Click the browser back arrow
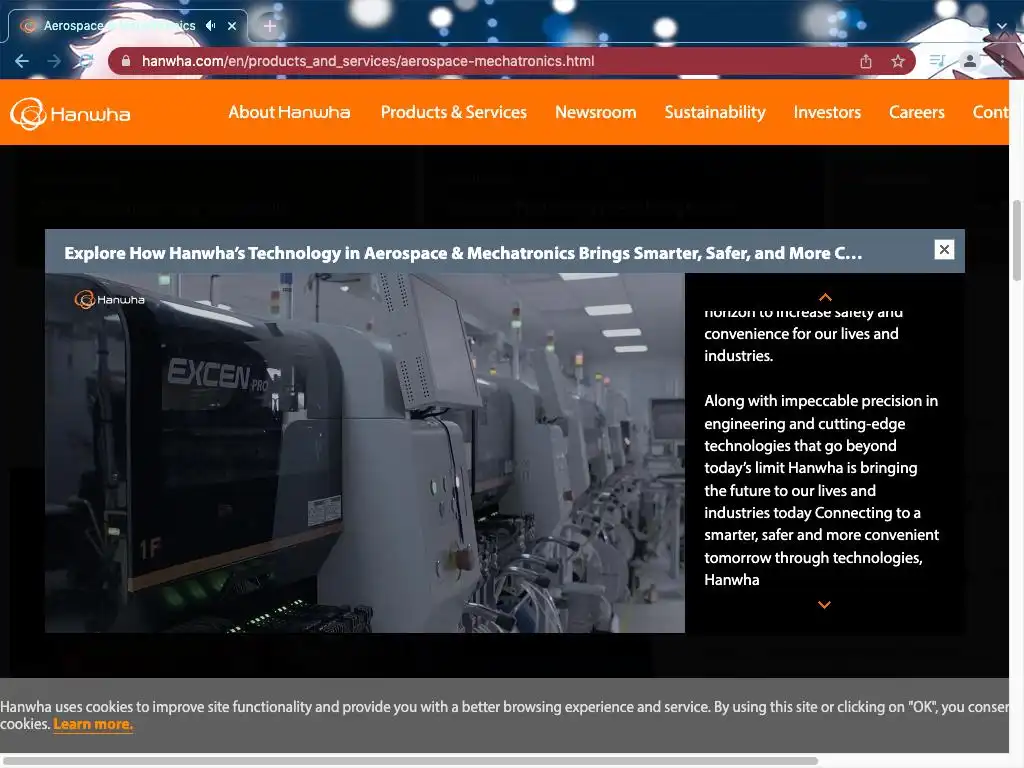The width and height of the screenshot is (1024, 768). tap(22, 61)
